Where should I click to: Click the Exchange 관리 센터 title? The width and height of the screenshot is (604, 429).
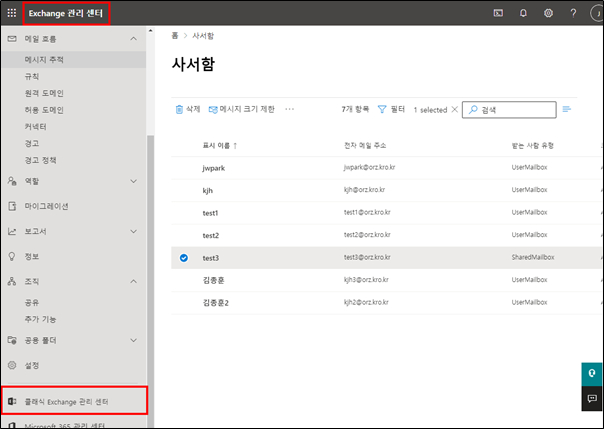tap(66, 13)
